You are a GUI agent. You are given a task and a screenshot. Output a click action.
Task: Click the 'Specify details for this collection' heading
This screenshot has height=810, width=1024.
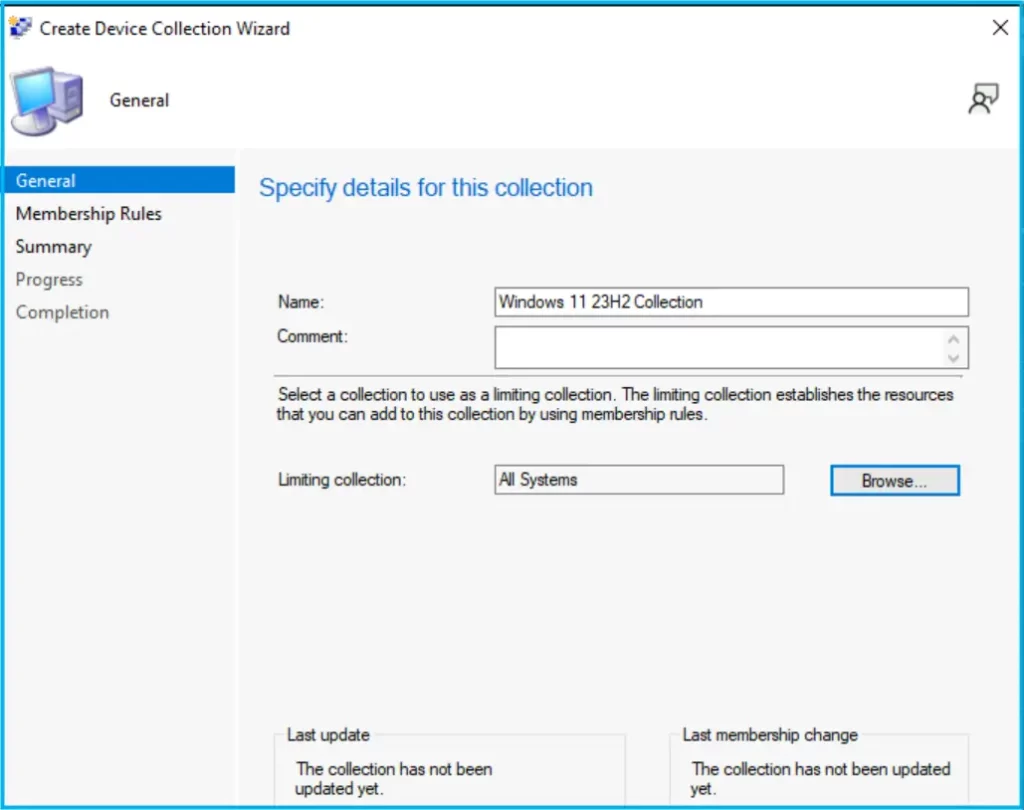pos(426,187)
